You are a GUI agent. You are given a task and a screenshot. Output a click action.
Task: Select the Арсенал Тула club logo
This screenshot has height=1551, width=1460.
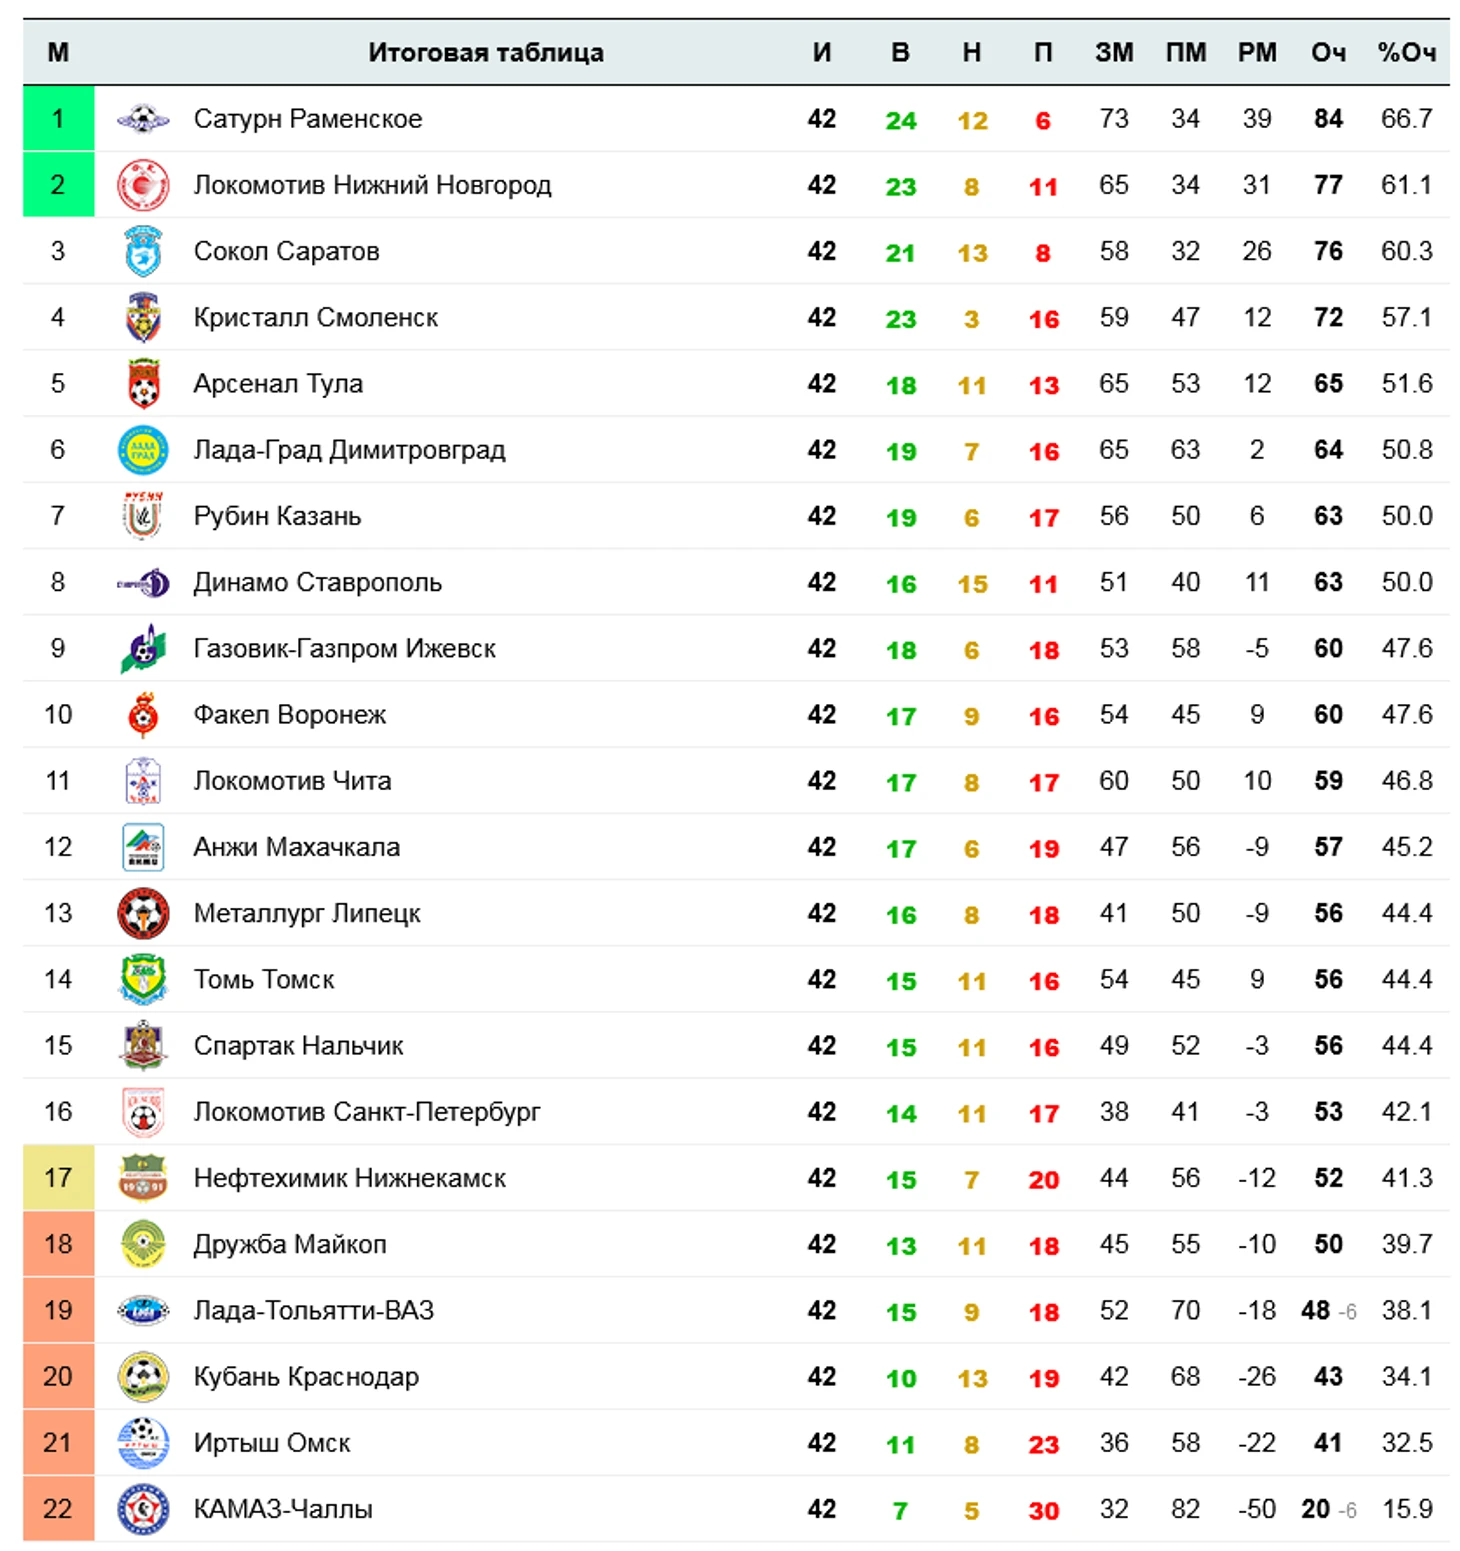coord(143,383)
